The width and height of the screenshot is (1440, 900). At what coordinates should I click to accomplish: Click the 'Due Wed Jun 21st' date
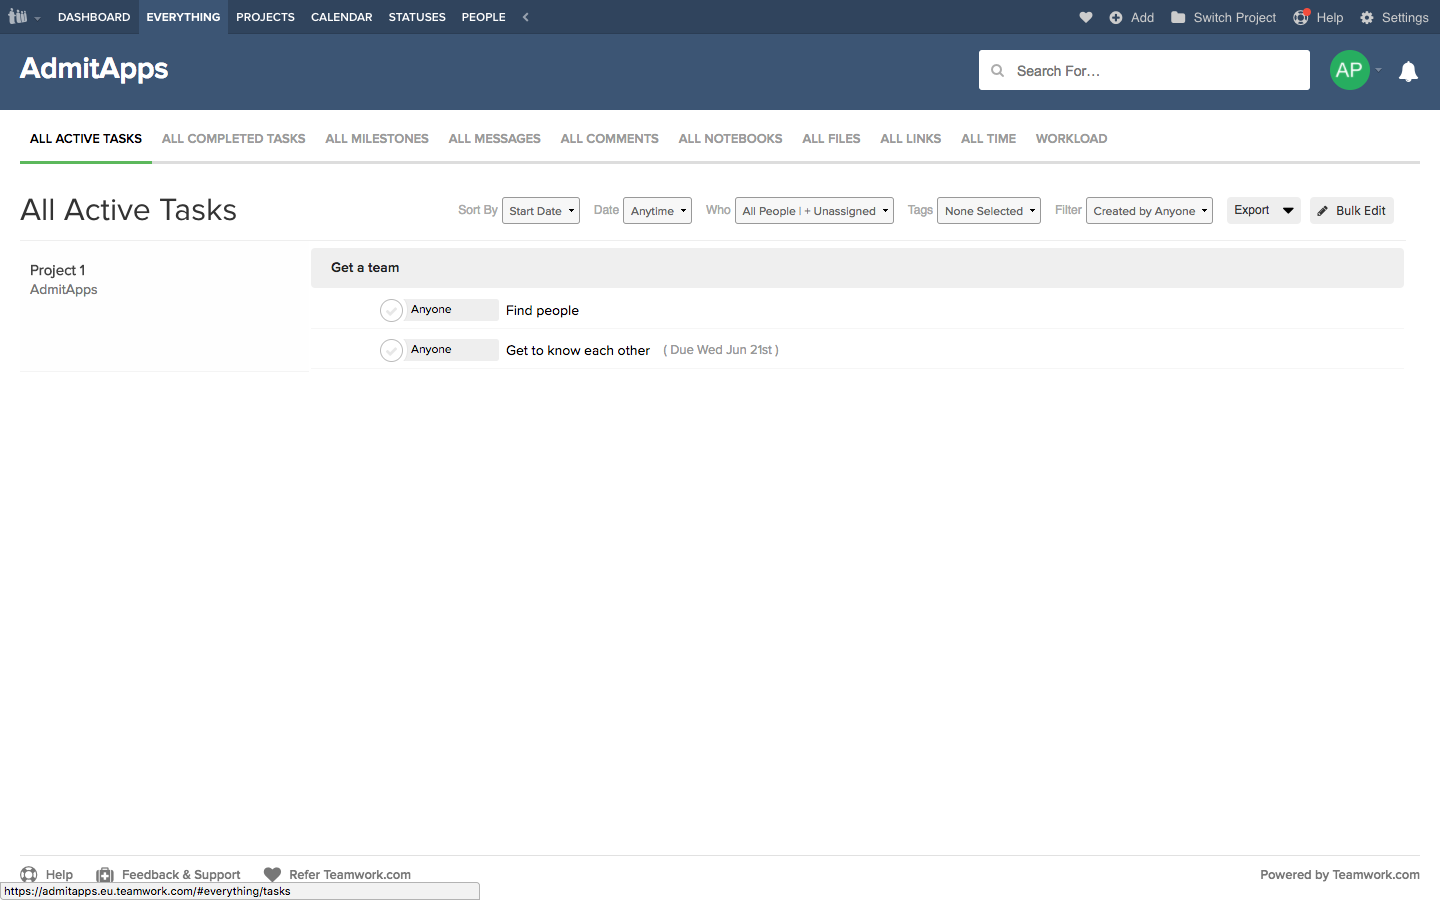pyautogui.click(x=721, y=350)
